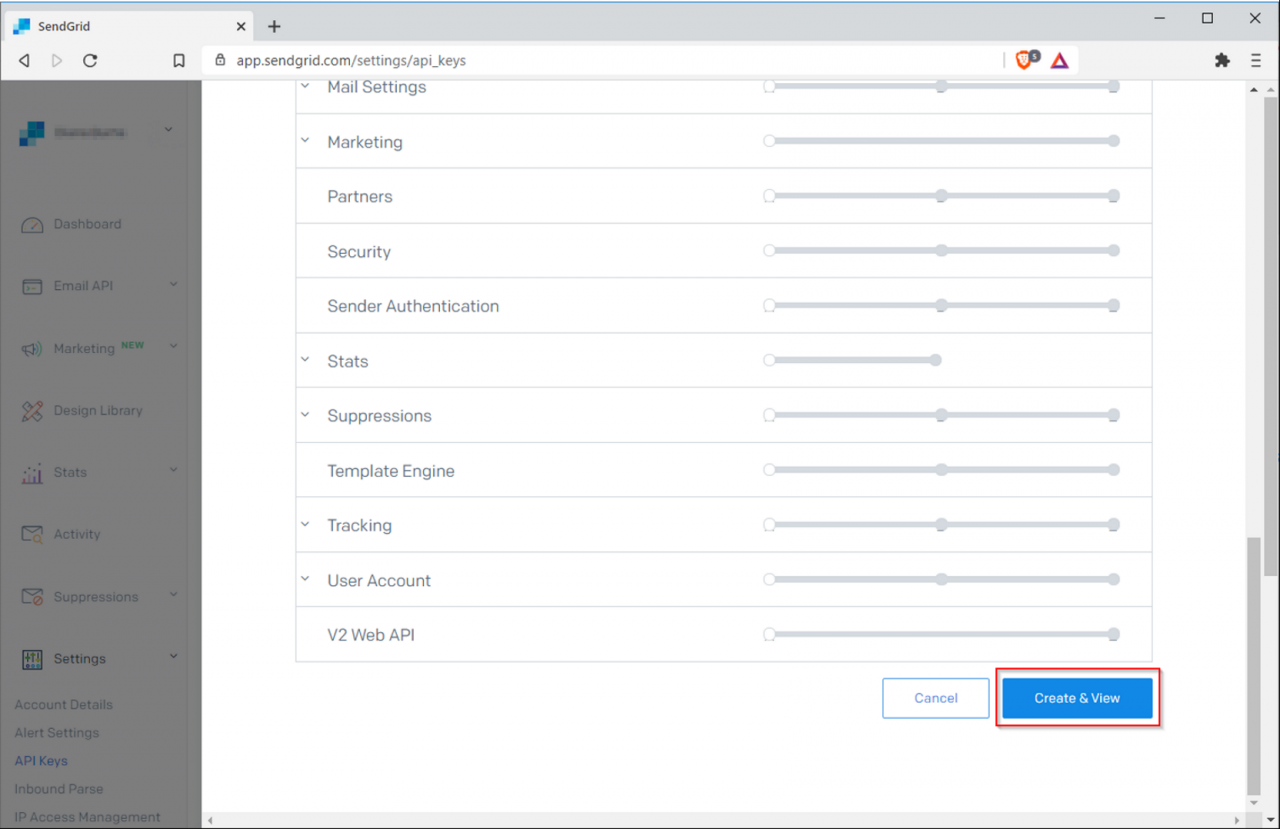Click the Marketing megaphone icon

pyautogui.click(x=32, y=349)
